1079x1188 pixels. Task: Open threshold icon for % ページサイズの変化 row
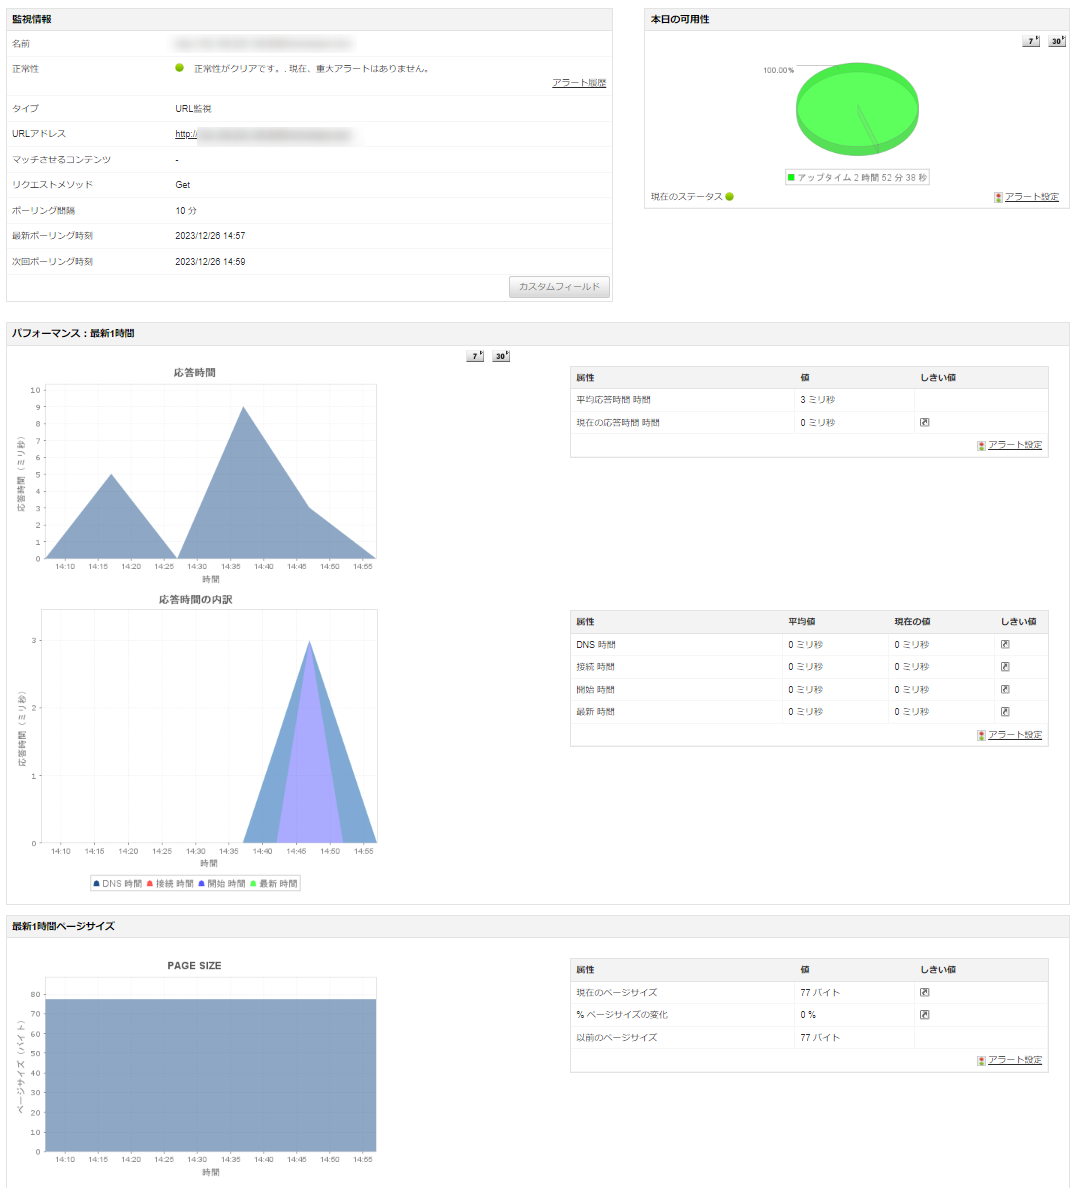(924, 1014)
